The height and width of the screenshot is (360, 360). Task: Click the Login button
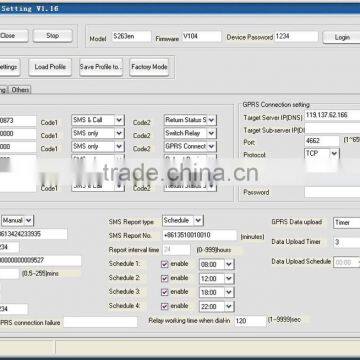341,37
